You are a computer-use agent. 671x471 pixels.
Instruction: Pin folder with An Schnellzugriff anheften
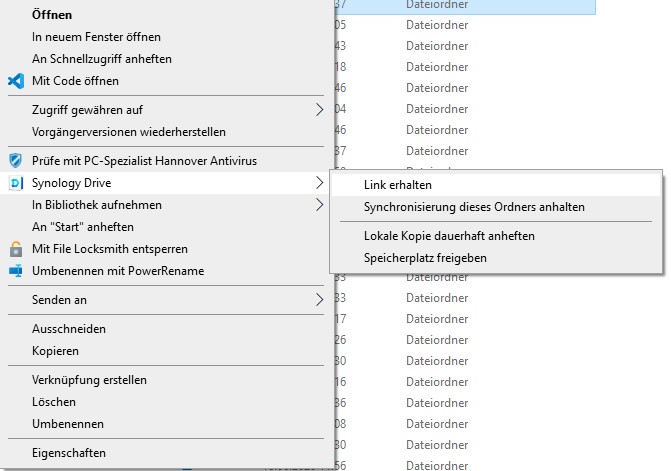tap(101, 59)
